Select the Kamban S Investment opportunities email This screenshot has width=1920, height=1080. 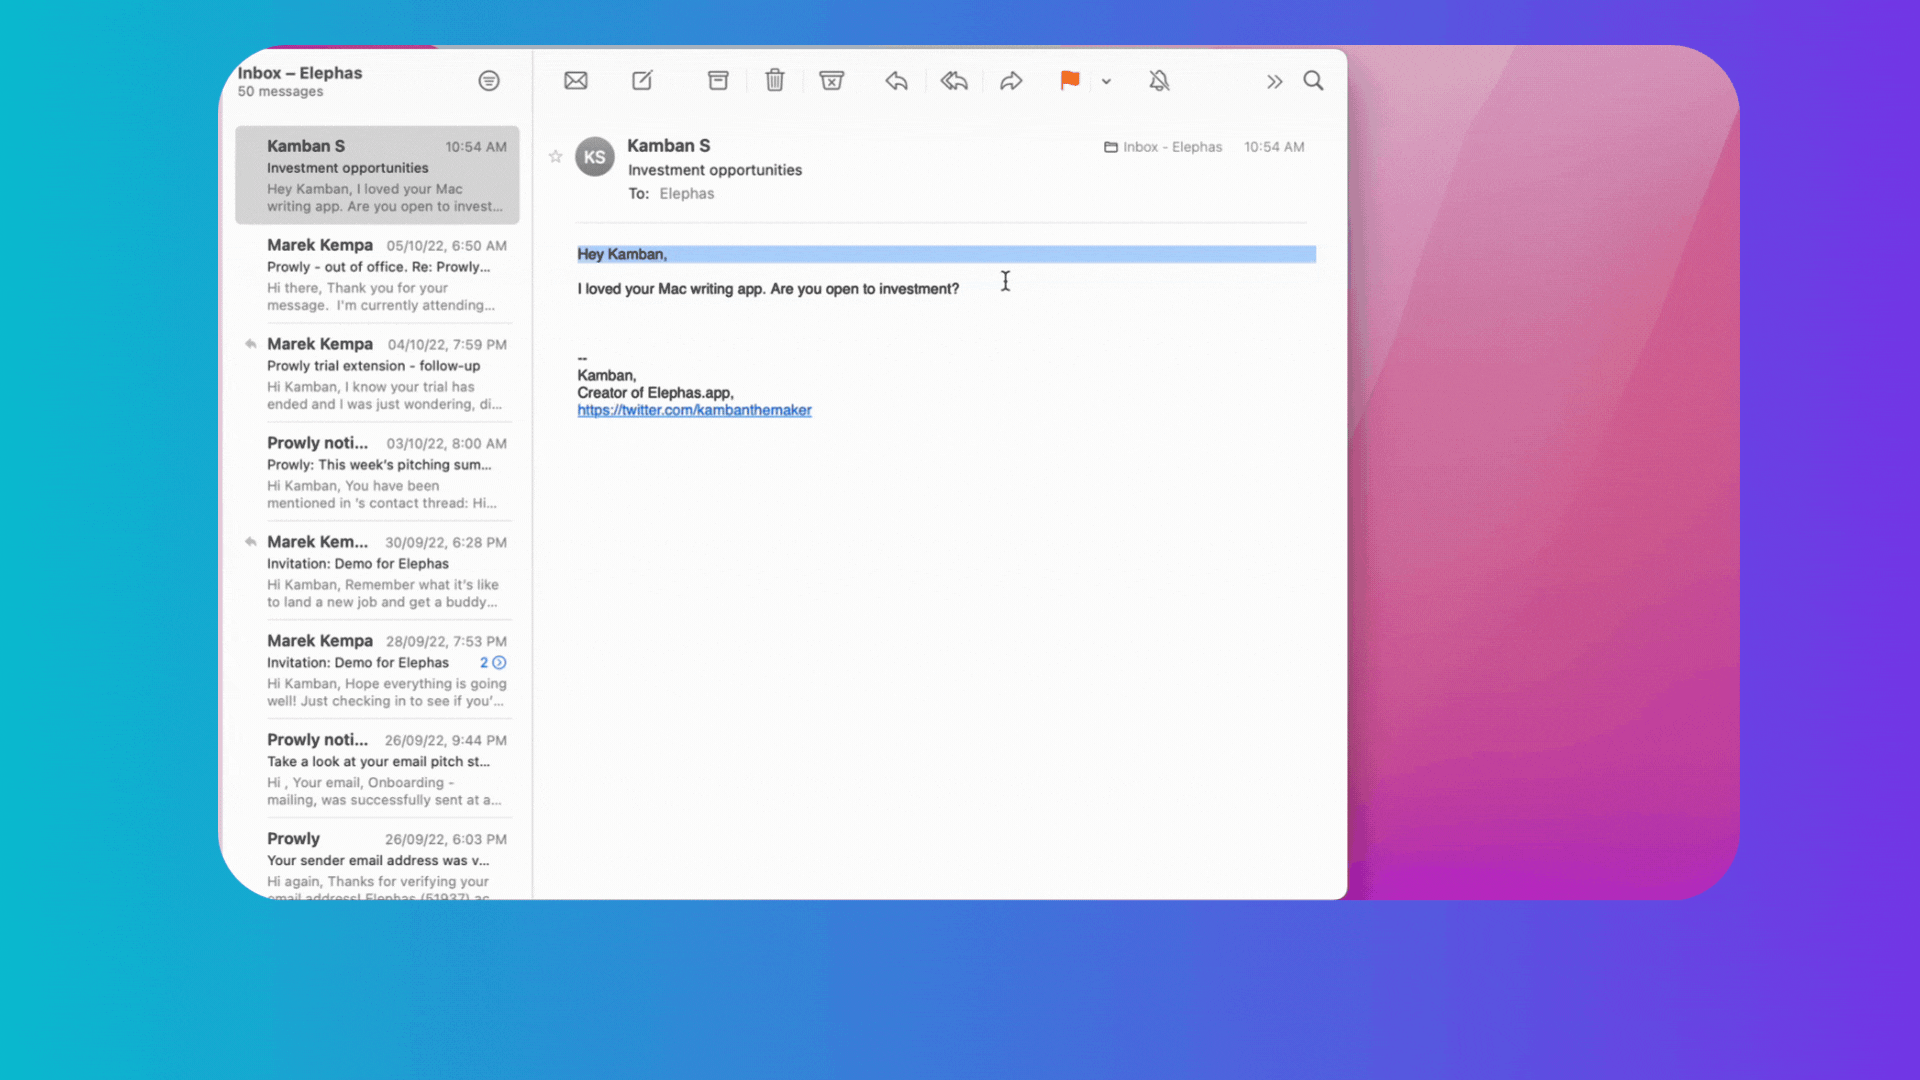coord(377,175)
